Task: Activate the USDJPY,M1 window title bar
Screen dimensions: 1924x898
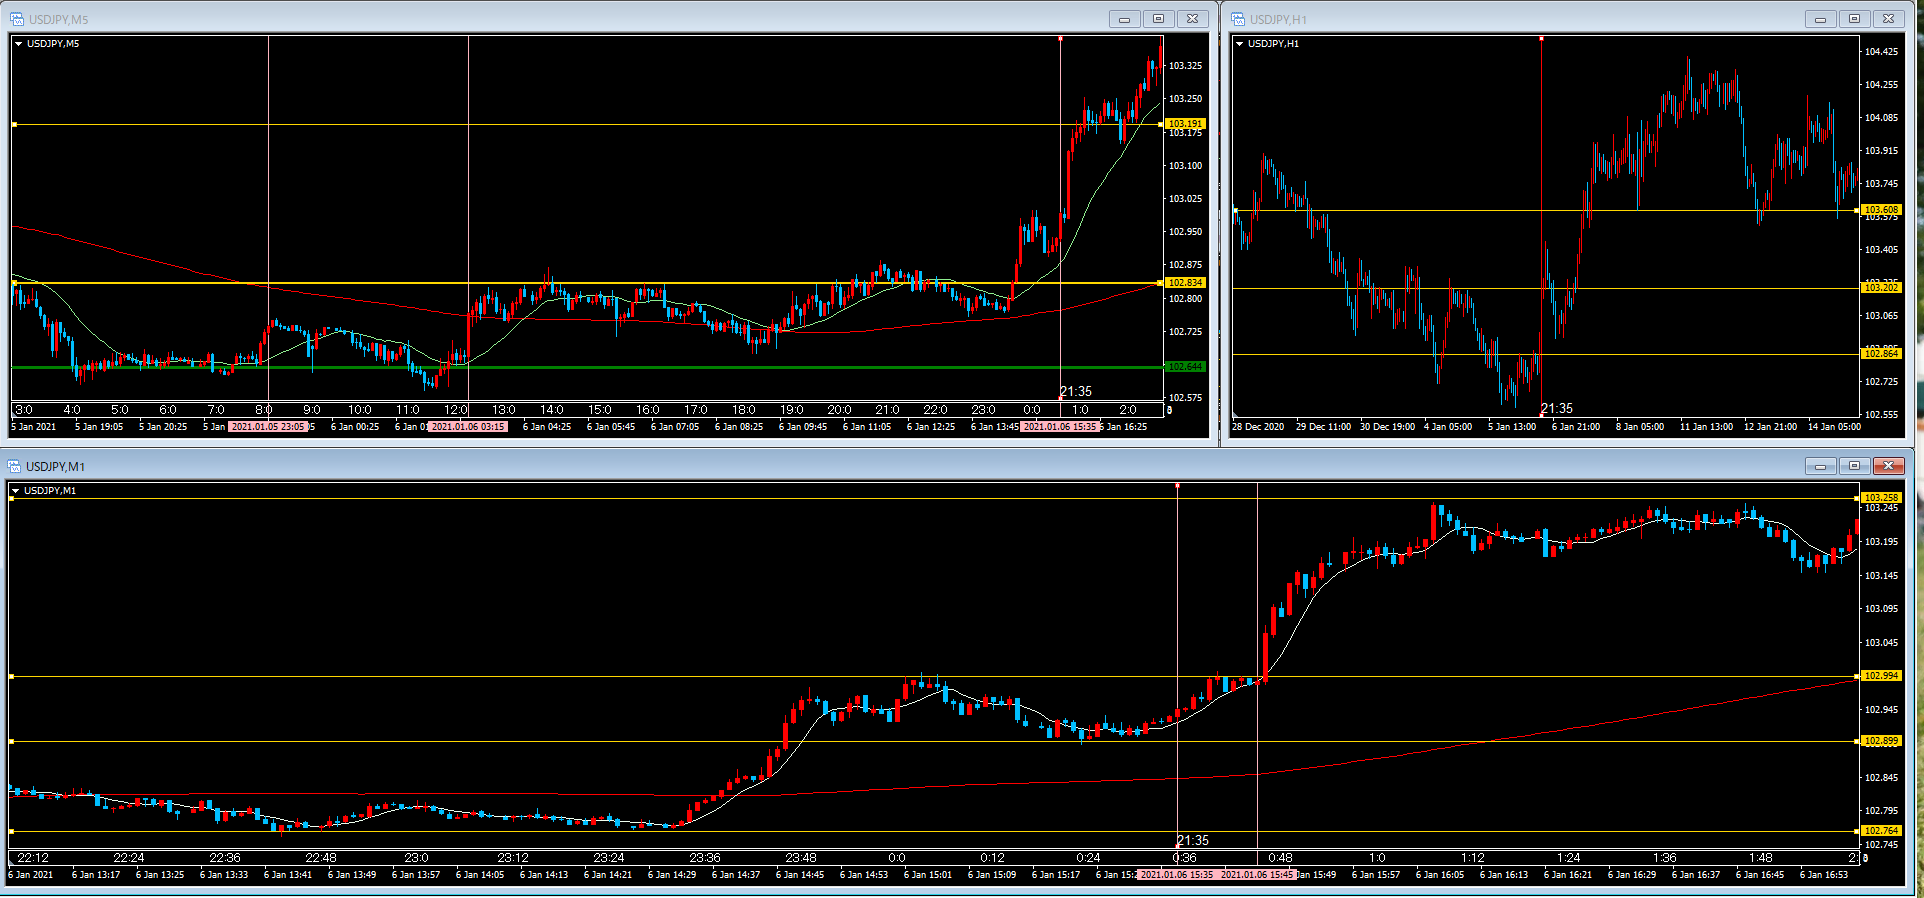Action: click(900, 466)
